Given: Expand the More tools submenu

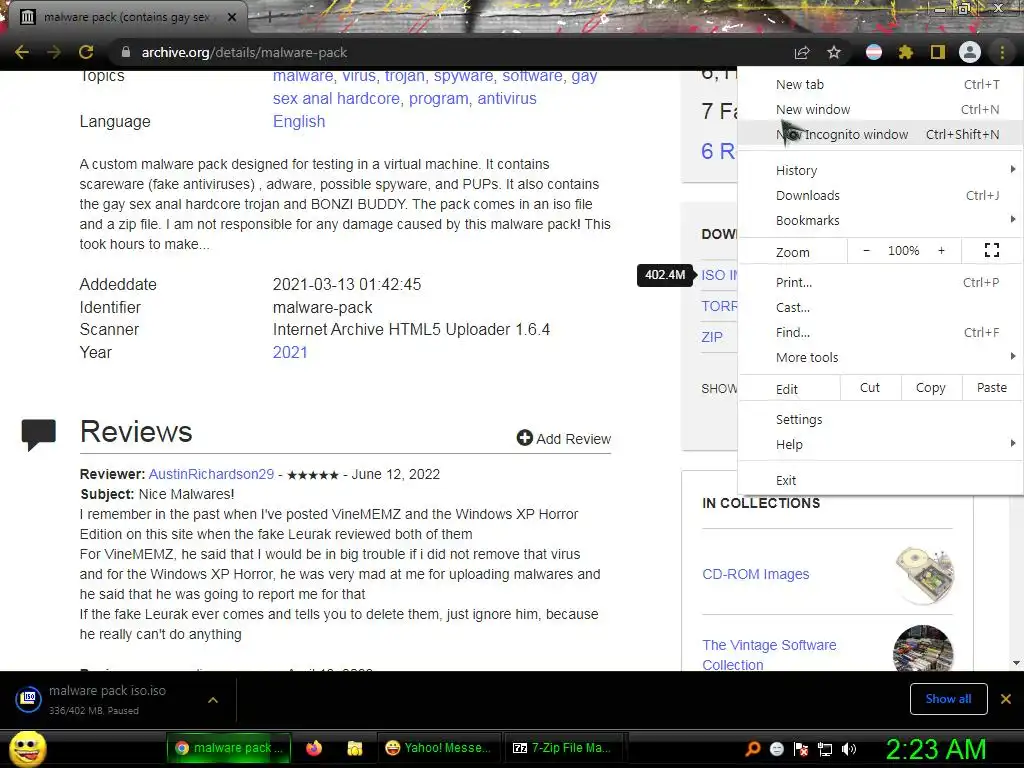Looking at the screenshot, I should [880, 357].
